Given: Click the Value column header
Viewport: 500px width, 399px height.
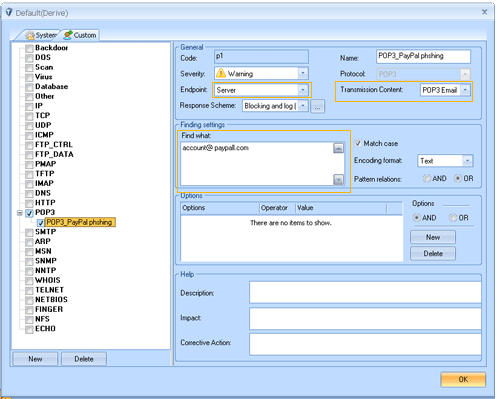Looking at the screenshot, I should pos(341,208).
